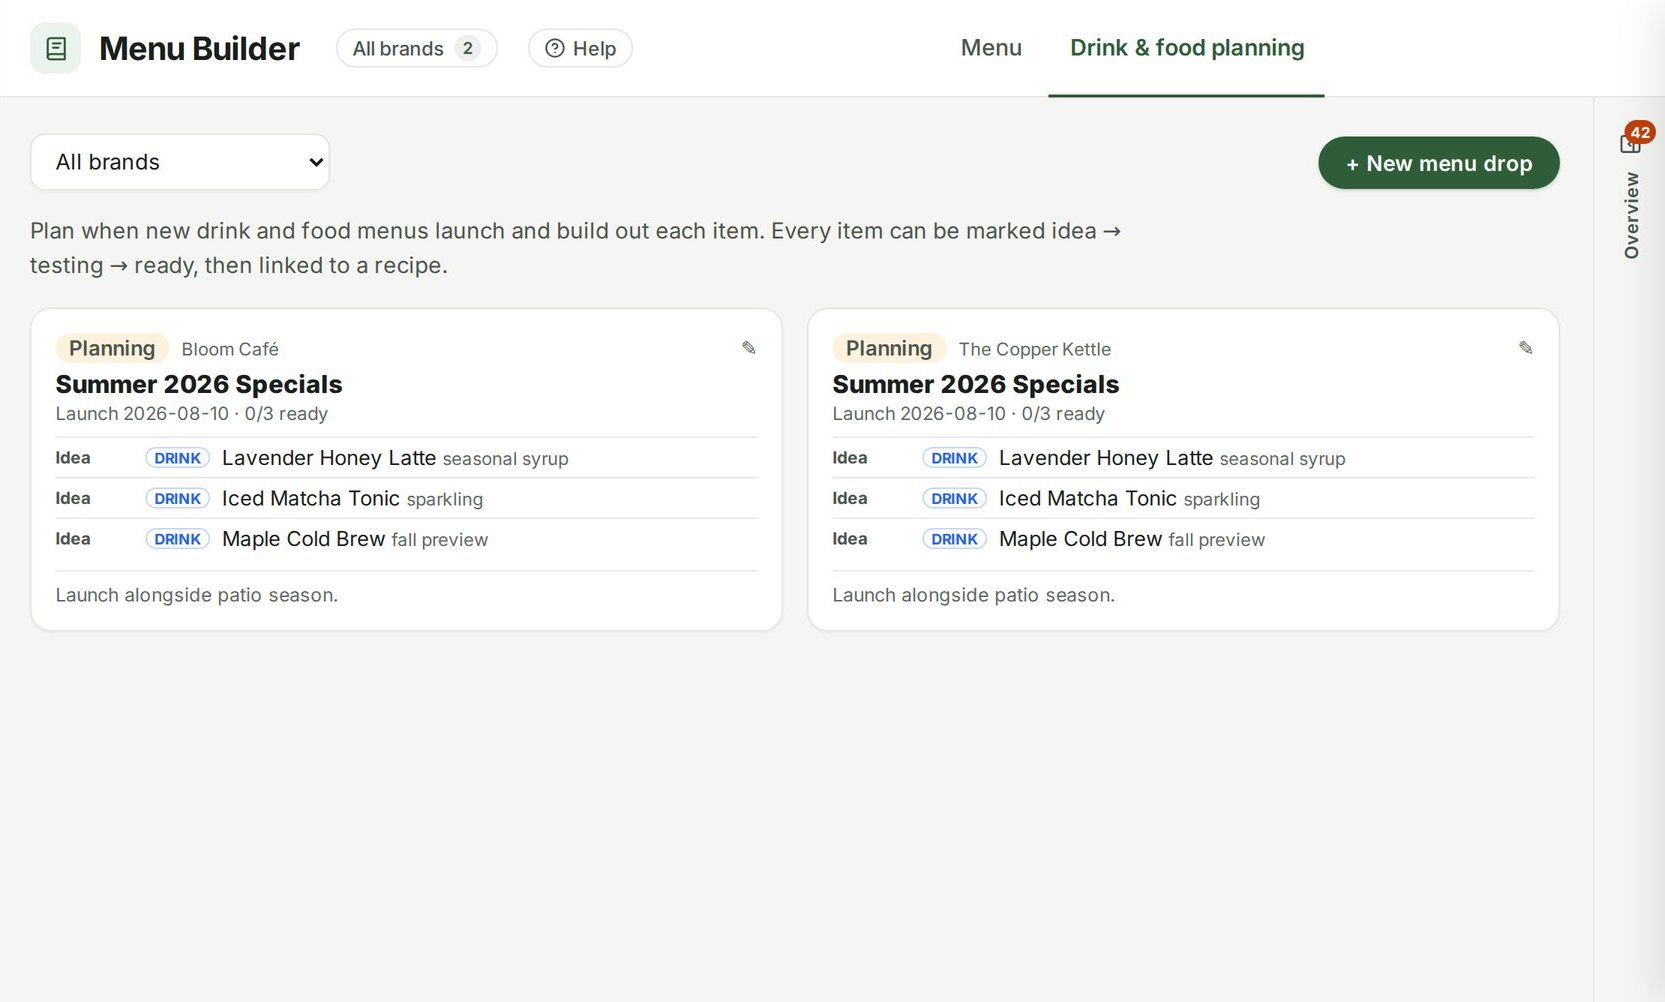Select Lavender Honey Latte in Bloom Café card
This screenshot has width=1665, height=1002.
click(329, 458)
